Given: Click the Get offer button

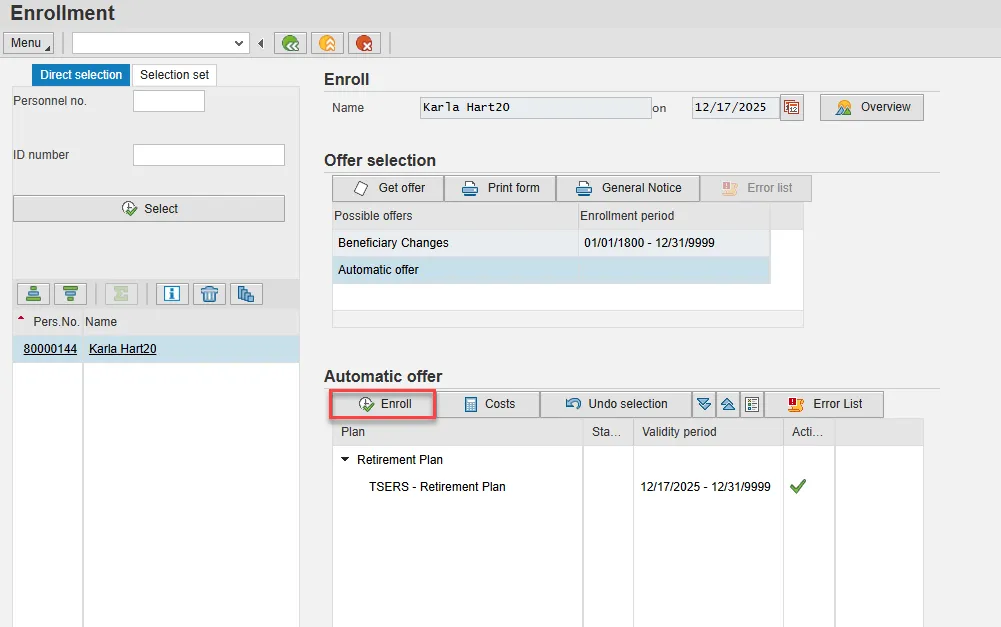Looking at the screenshot, I should click(x=389, y=188).
